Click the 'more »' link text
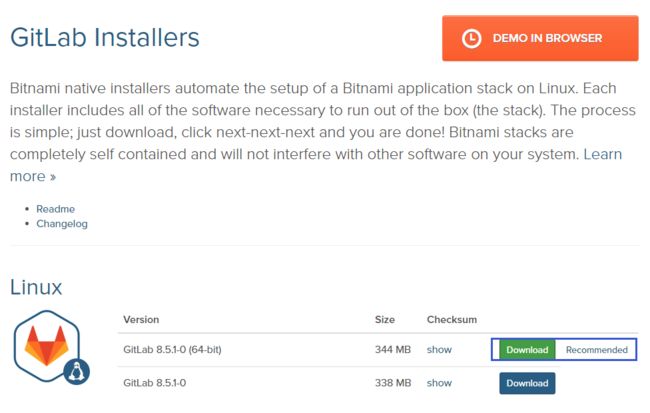This screenshot has height=413, width=650. (x=33, y=176)
